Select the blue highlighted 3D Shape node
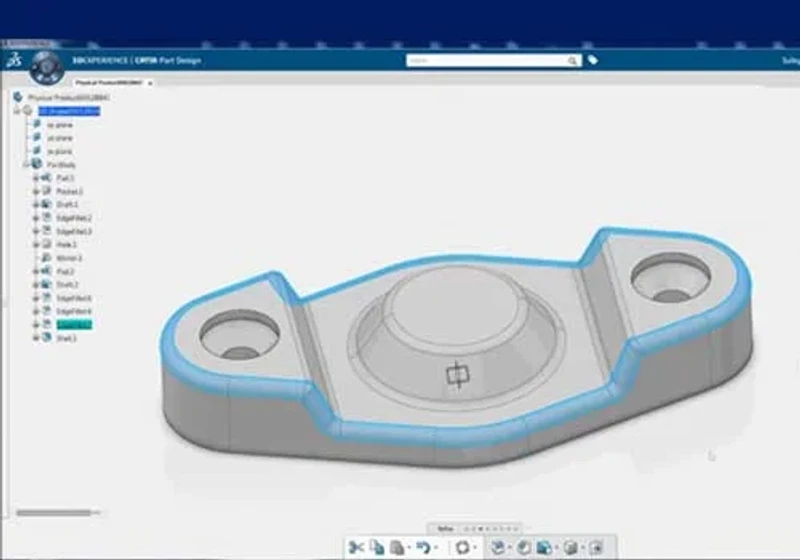Screen dimensions: 800x560 [x=69, y=111]
